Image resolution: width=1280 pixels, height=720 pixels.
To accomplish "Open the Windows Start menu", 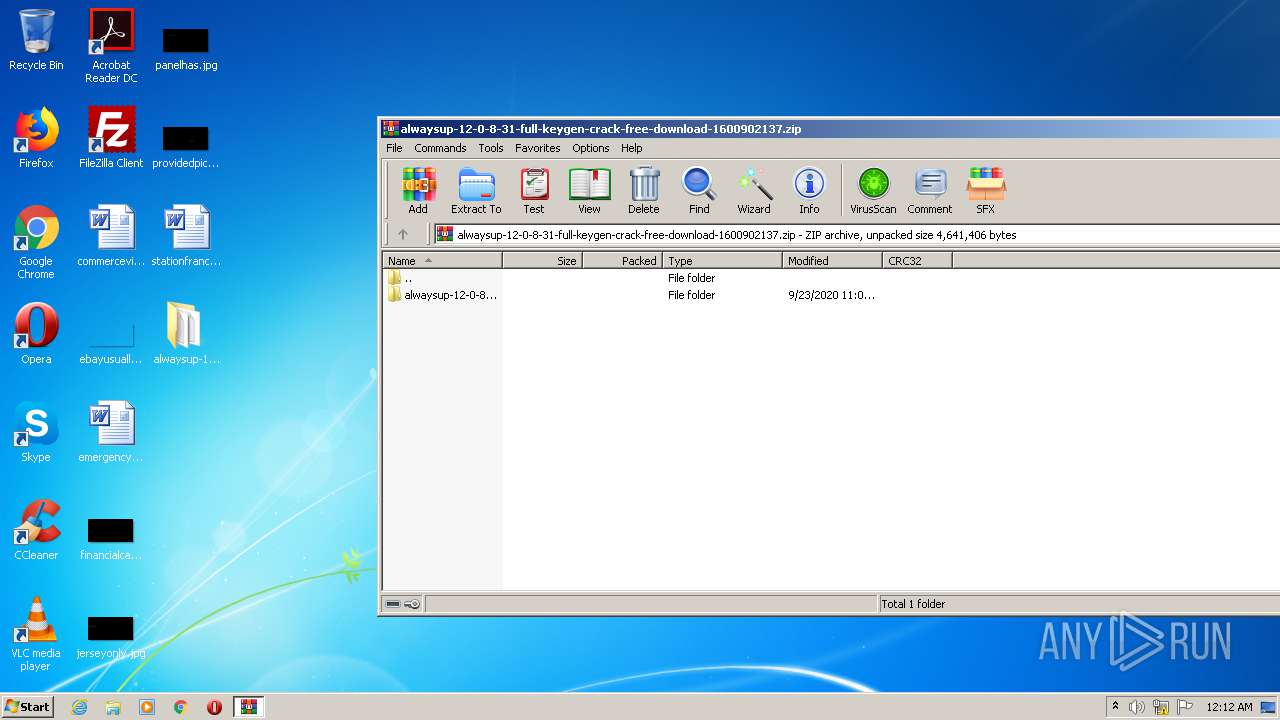I will pos(27,707).
